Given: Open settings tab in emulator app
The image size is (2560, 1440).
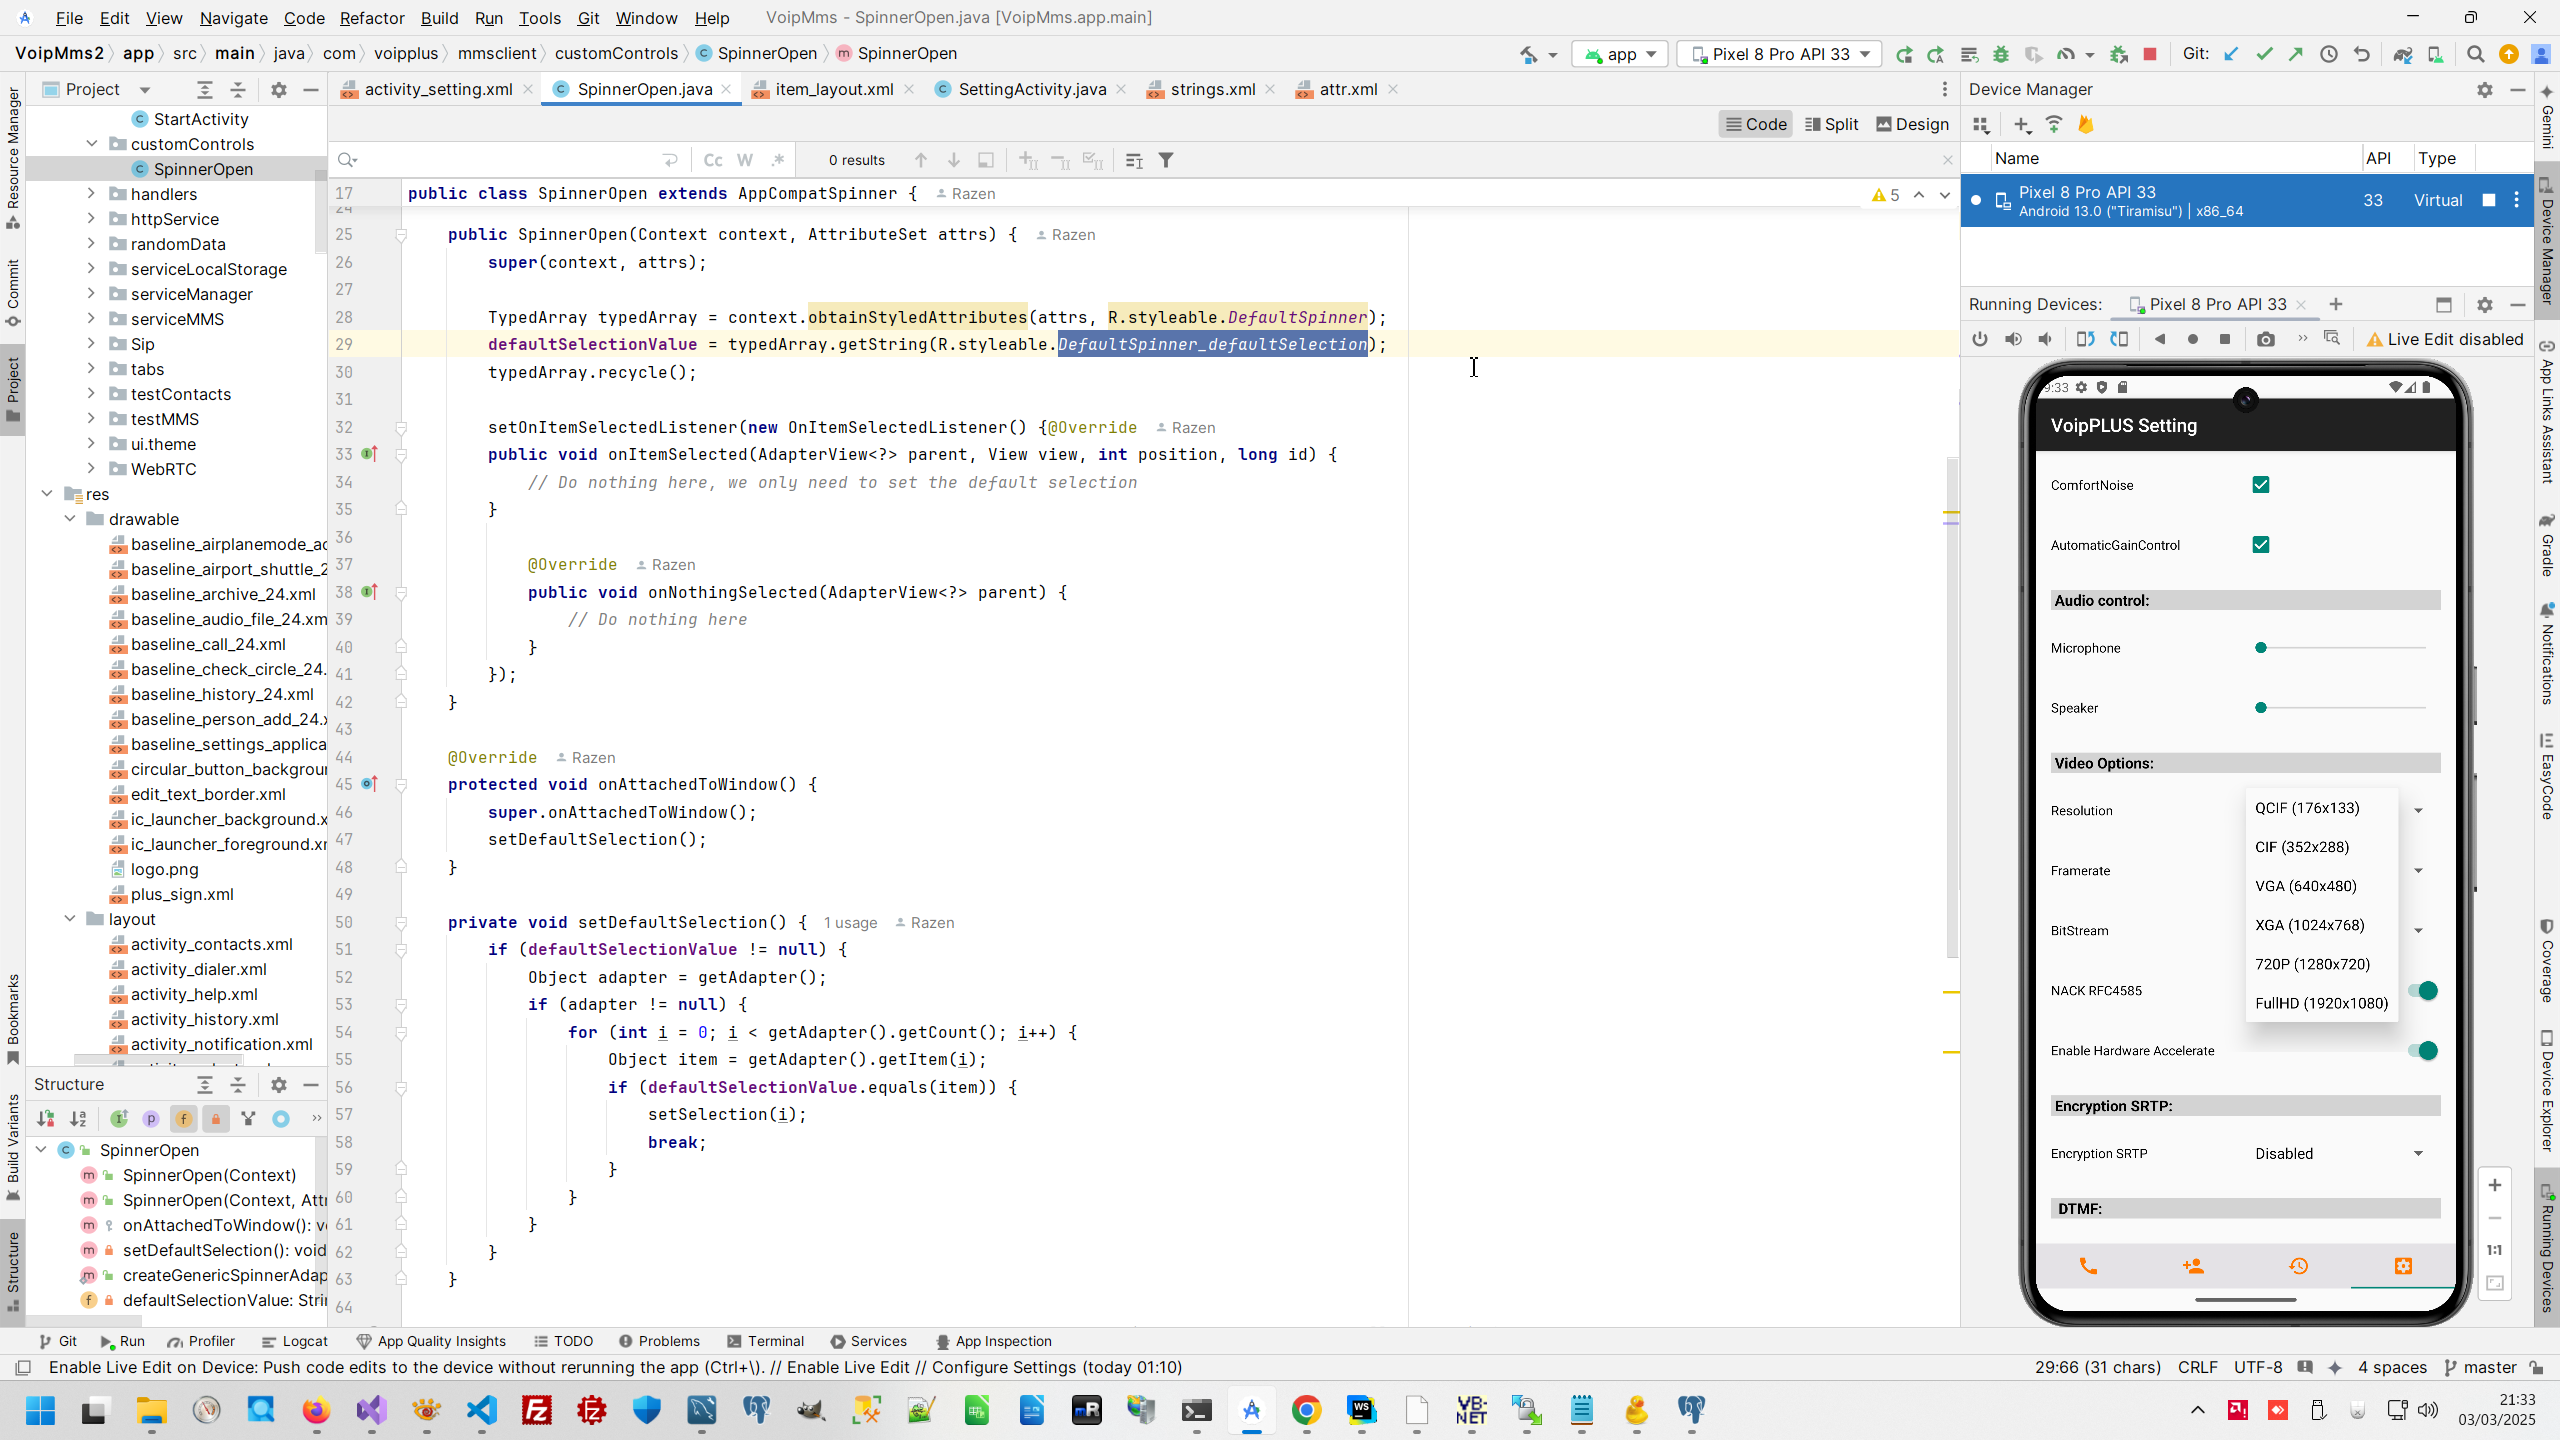Looking at the screenshot, I should (x=2403, y=1266).
